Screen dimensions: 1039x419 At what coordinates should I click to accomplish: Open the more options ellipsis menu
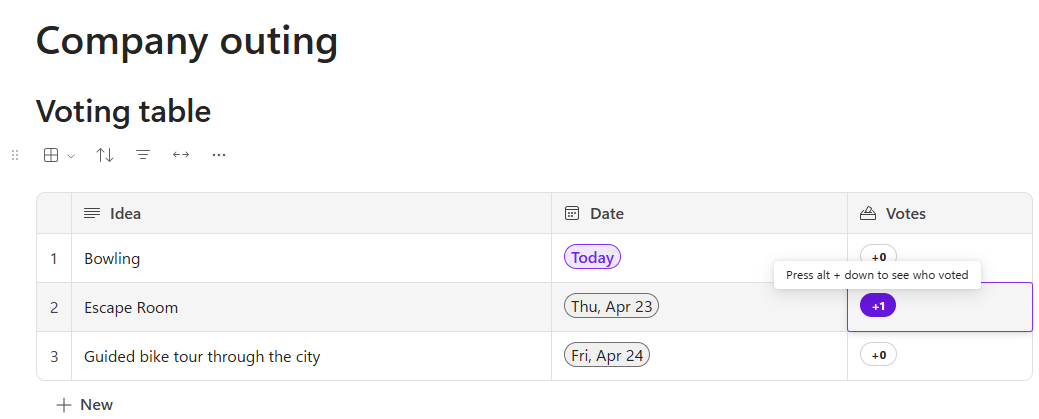pyautogui.click(x=219, y=155)
